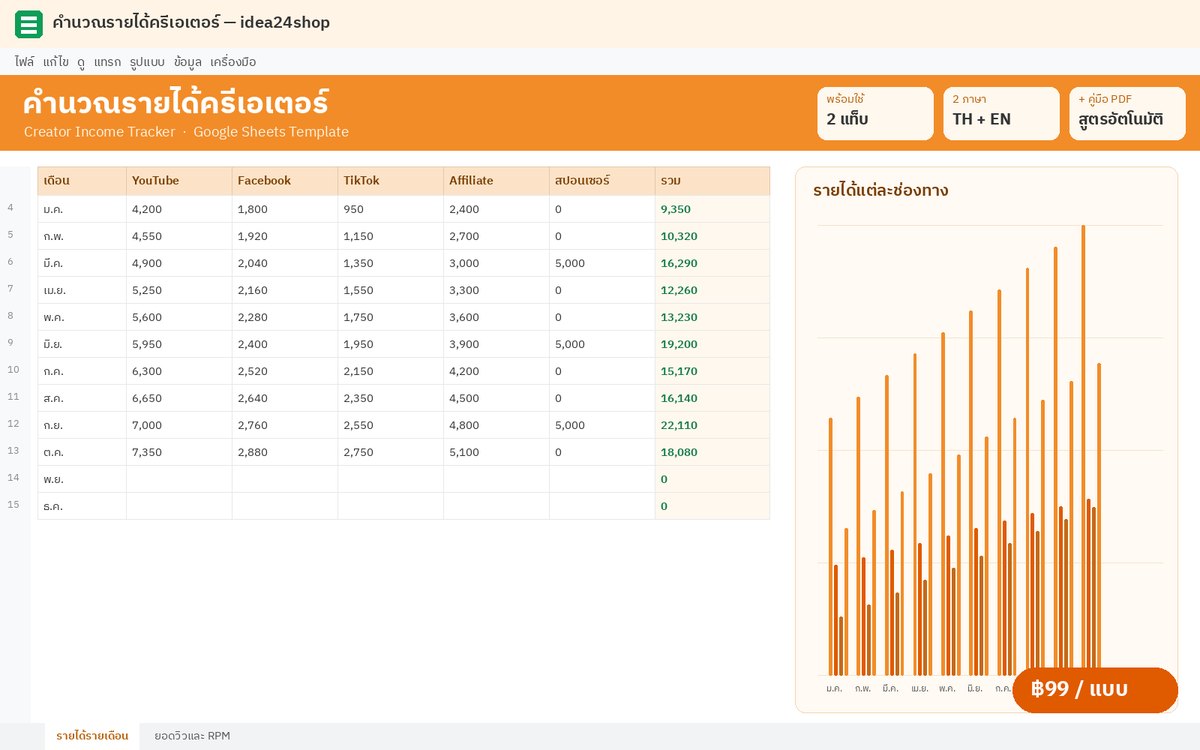Select TikTok cell 950
Viewport: 1200px width, 750px height.
(x=391, y=209)
